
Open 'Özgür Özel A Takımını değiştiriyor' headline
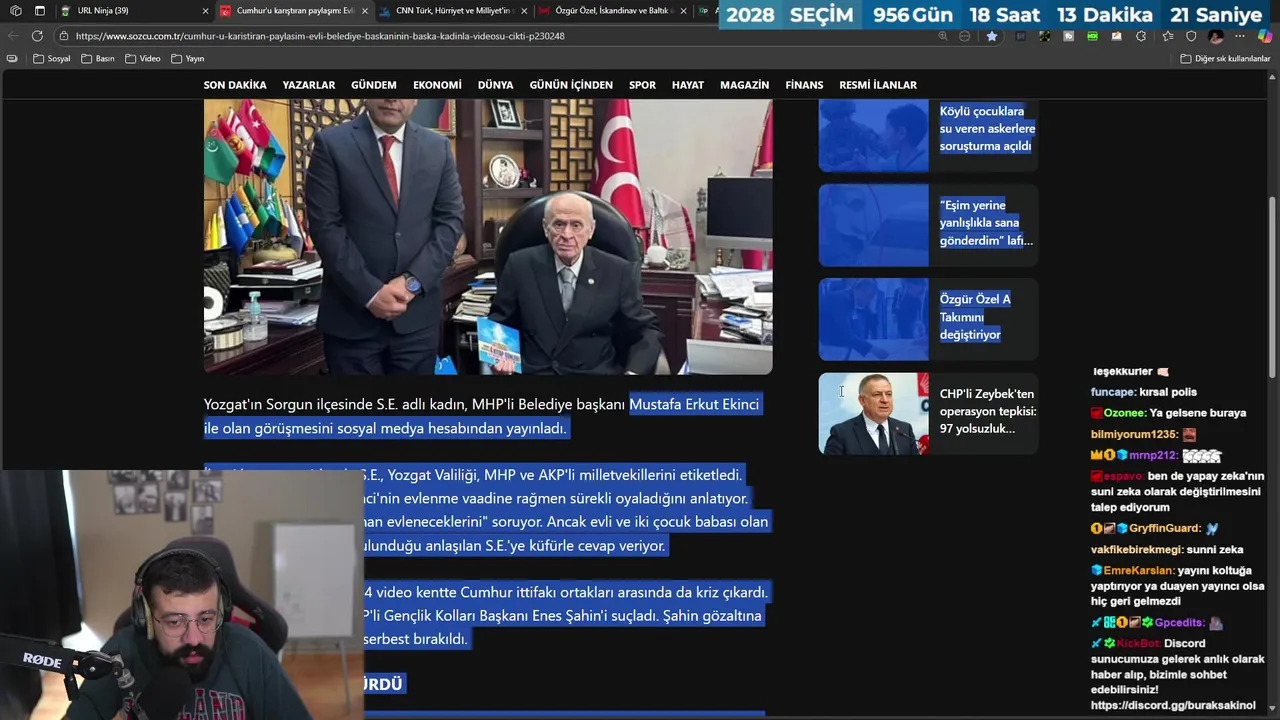point(975,317)
